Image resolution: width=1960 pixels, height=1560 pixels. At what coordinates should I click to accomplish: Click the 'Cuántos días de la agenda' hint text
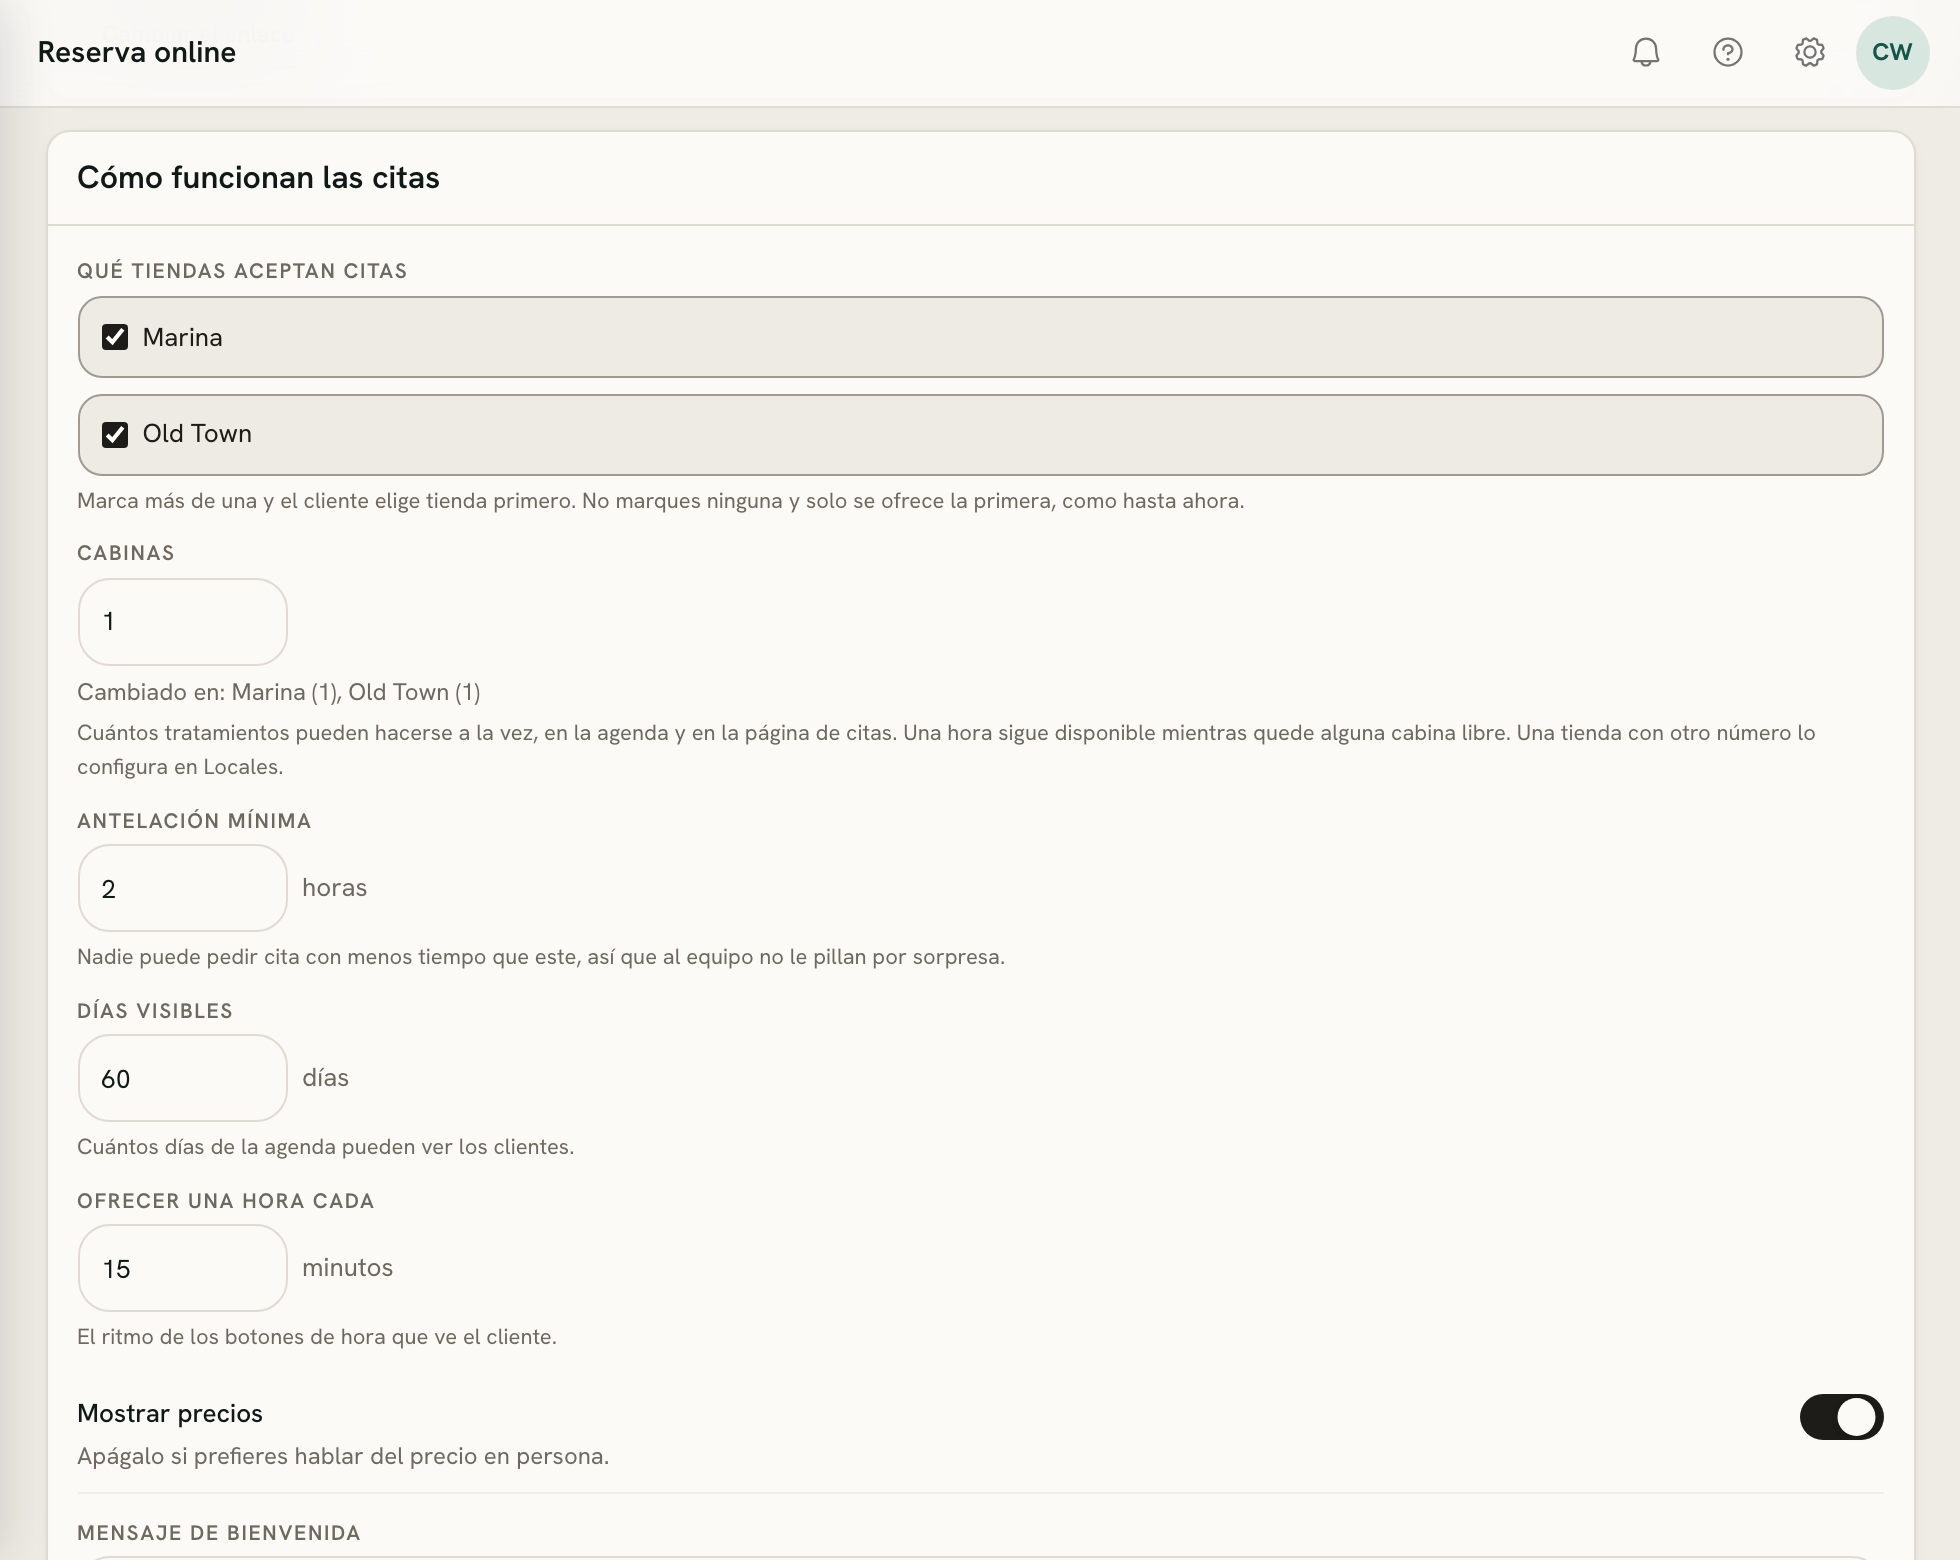(x=325, y=1147)
